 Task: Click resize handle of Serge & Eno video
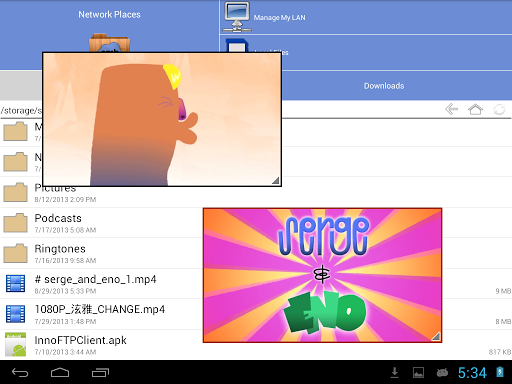(436, 336)
